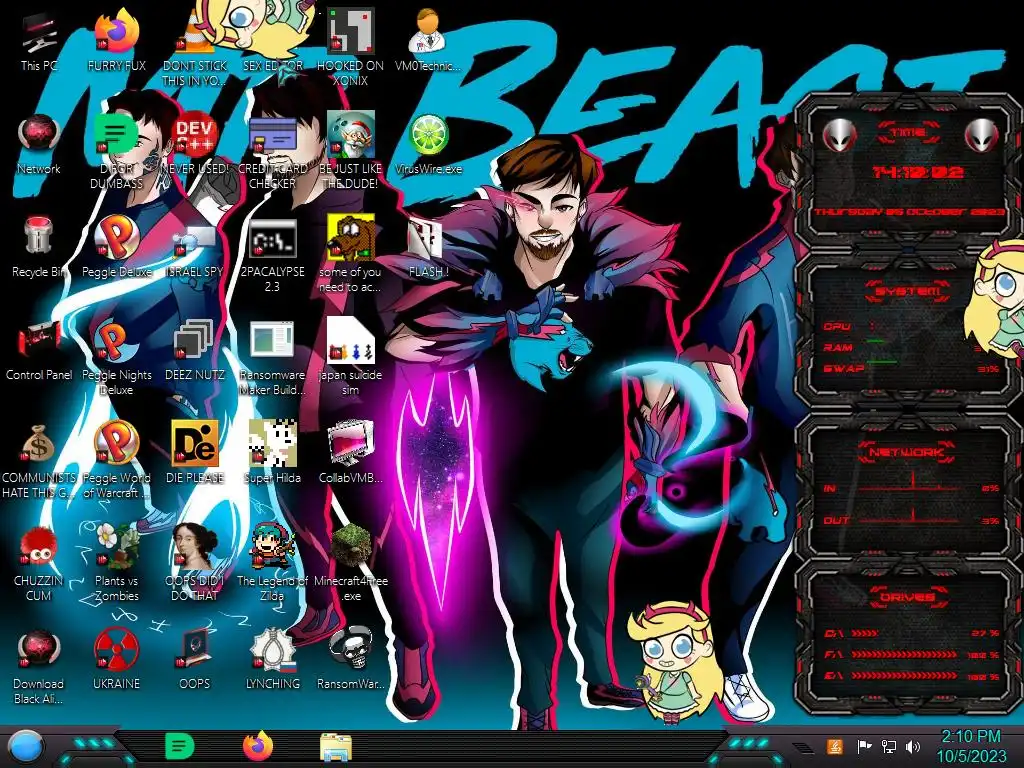Image resolution: width=1024 pixels, height=768 pixels.
Task: Click Java icon in system tray
Action: point(835,746)
